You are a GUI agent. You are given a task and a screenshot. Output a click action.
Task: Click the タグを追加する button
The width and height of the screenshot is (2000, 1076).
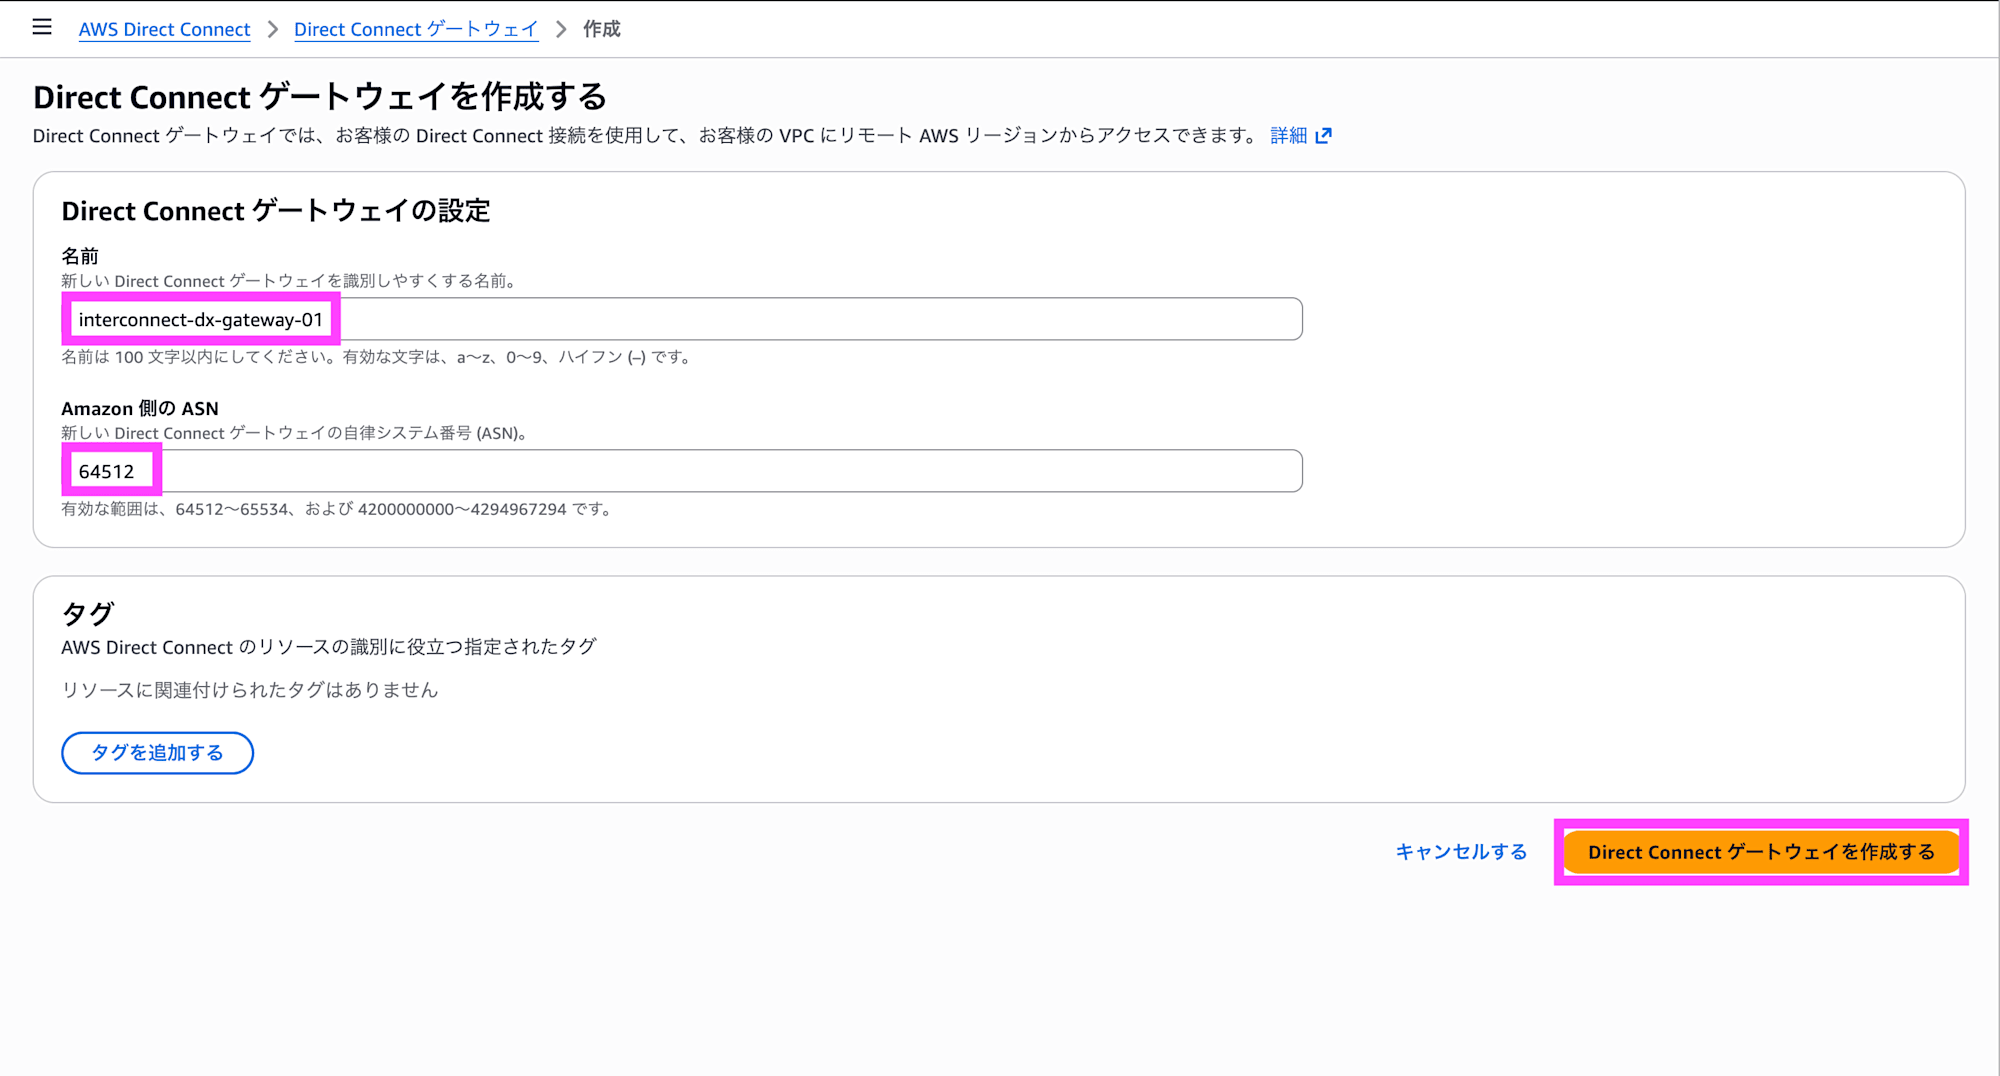pos(157,753)
